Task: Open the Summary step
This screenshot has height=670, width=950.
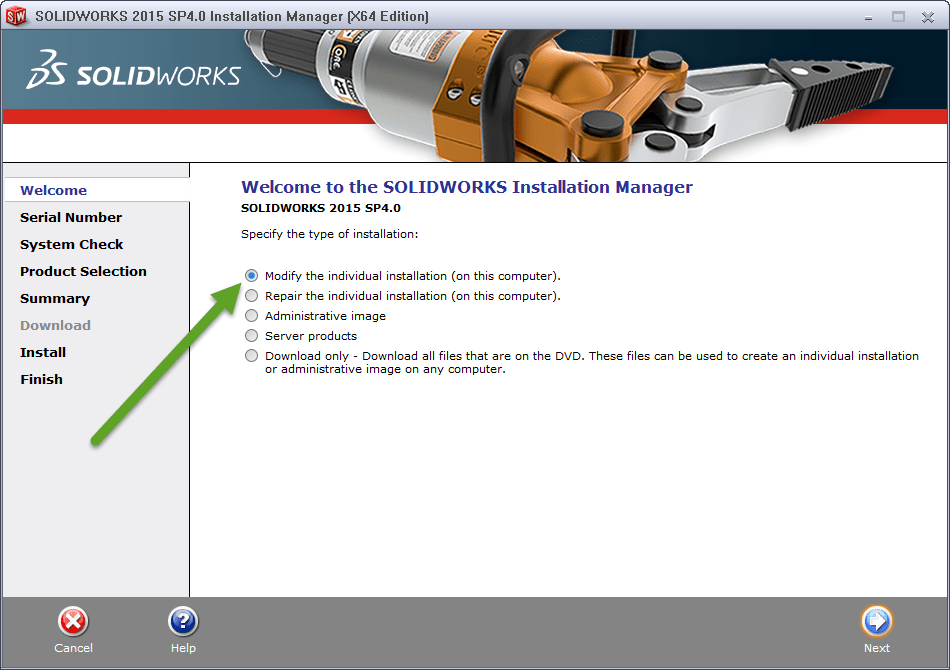Action: point(55,299)
